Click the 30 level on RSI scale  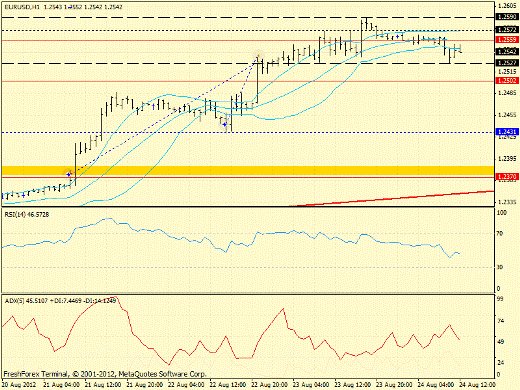[499, 267]
